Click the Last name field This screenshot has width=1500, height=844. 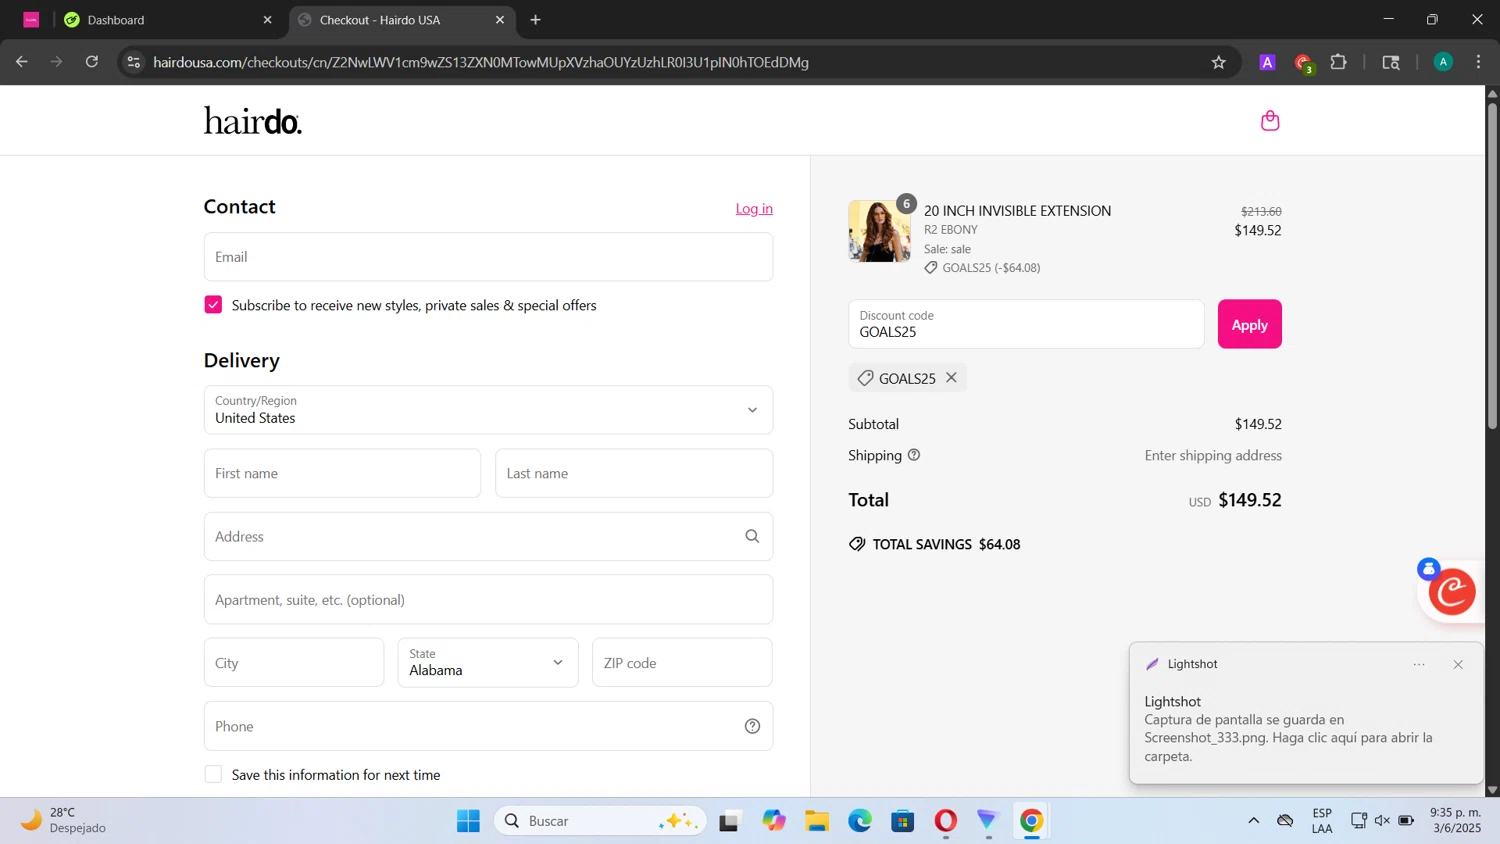point(634,473)
